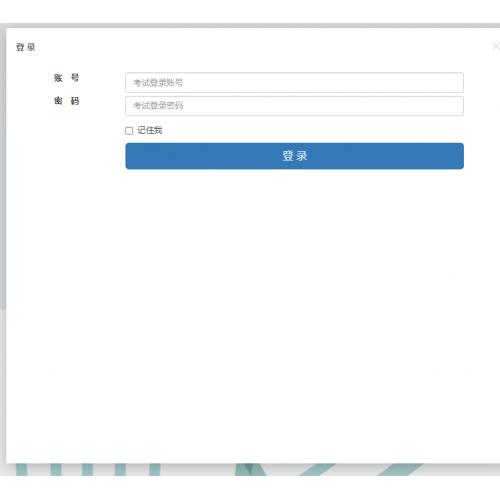Viewport: 500px width, 500px height.
Task: Enable the remember-me option below password
Action: pyautogui.click(x=129, y=131)
